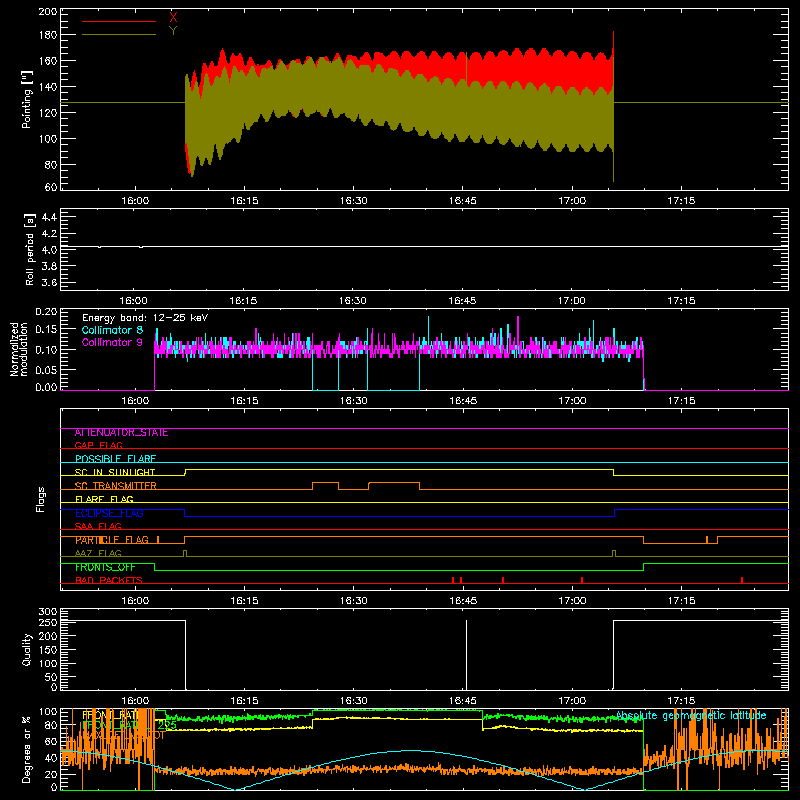800x800 pixels.
Task: Click the last BAD_PACKETS tick after 17:15
Action: point(742,580)
